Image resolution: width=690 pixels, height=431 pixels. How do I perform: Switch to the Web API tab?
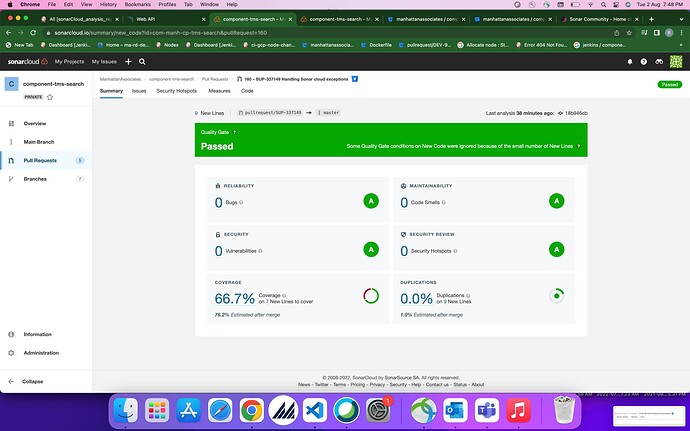(165, 19)
